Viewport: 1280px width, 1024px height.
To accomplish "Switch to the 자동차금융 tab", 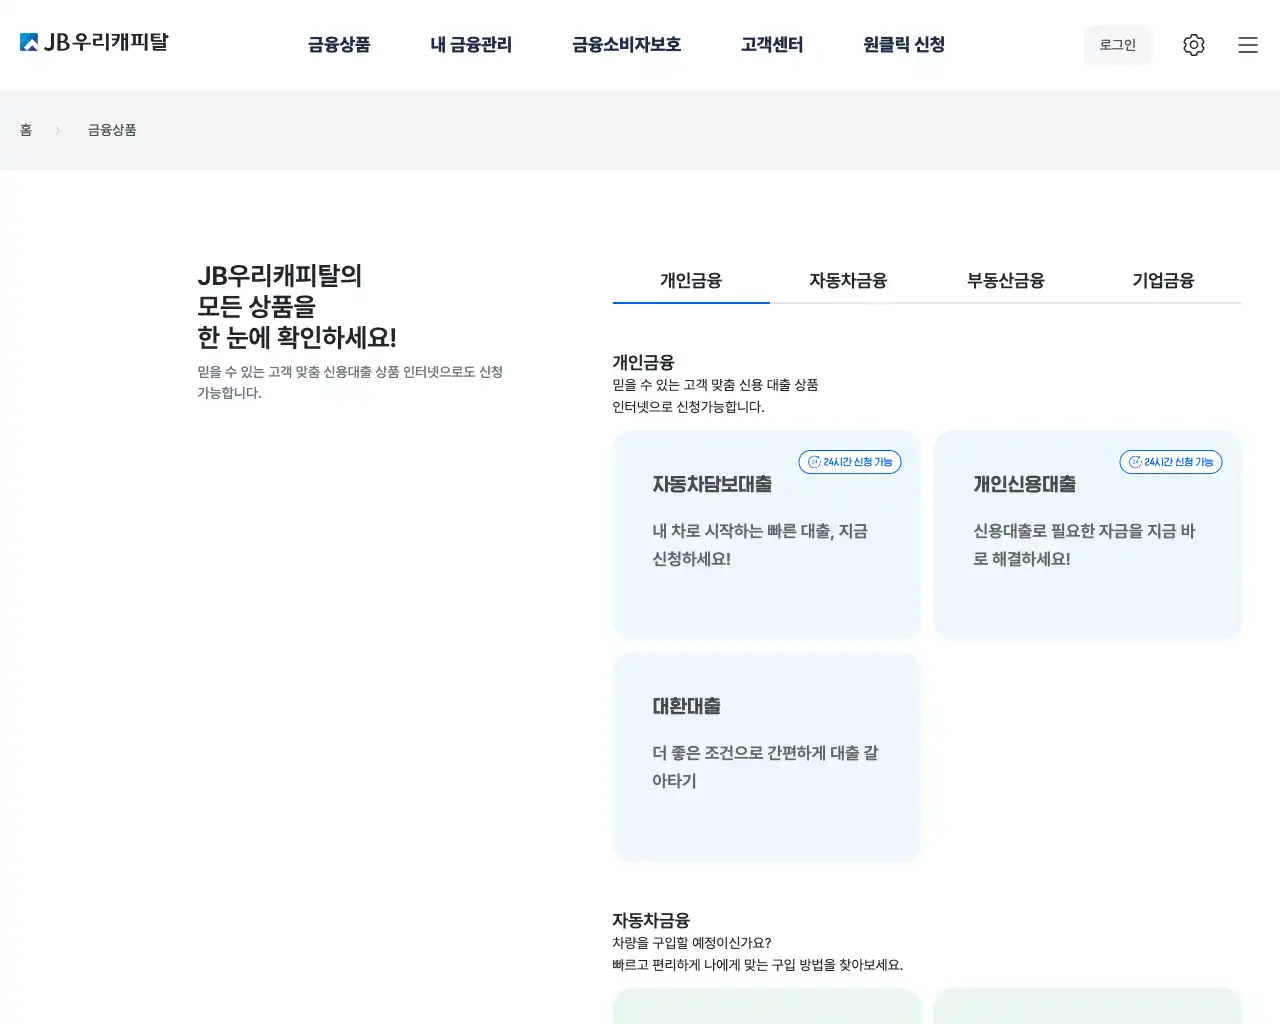I will click(x=848, y=281).
